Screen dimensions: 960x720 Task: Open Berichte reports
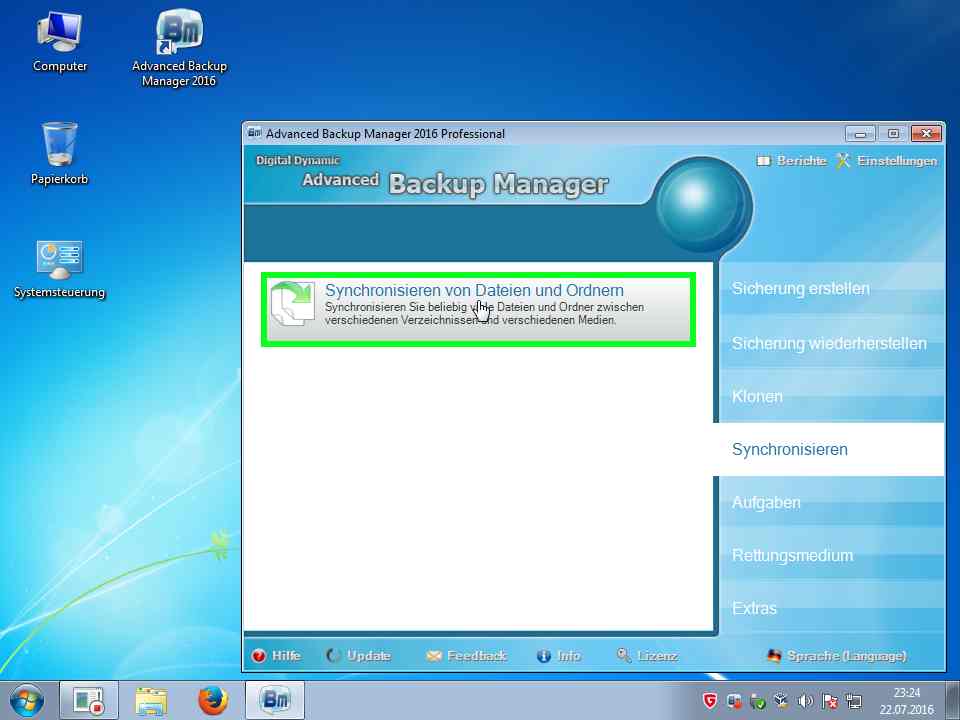[x=801, y=161]
